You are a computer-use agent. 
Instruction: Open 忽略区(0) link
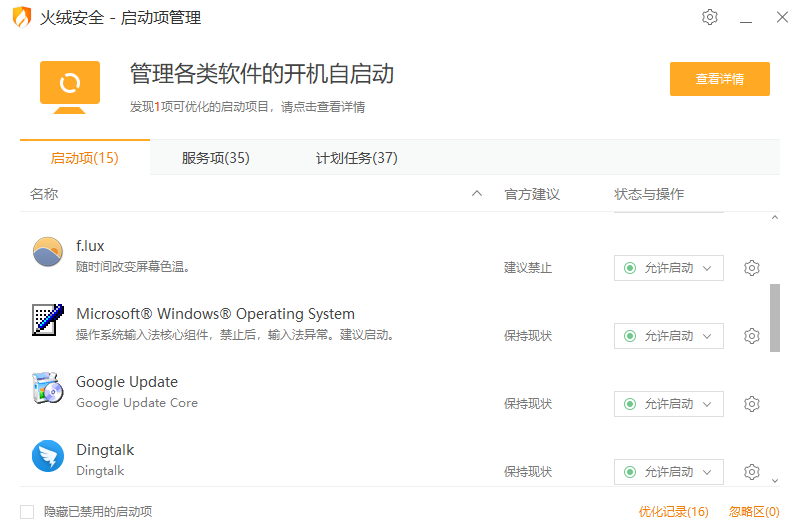(x=754, y=512)
